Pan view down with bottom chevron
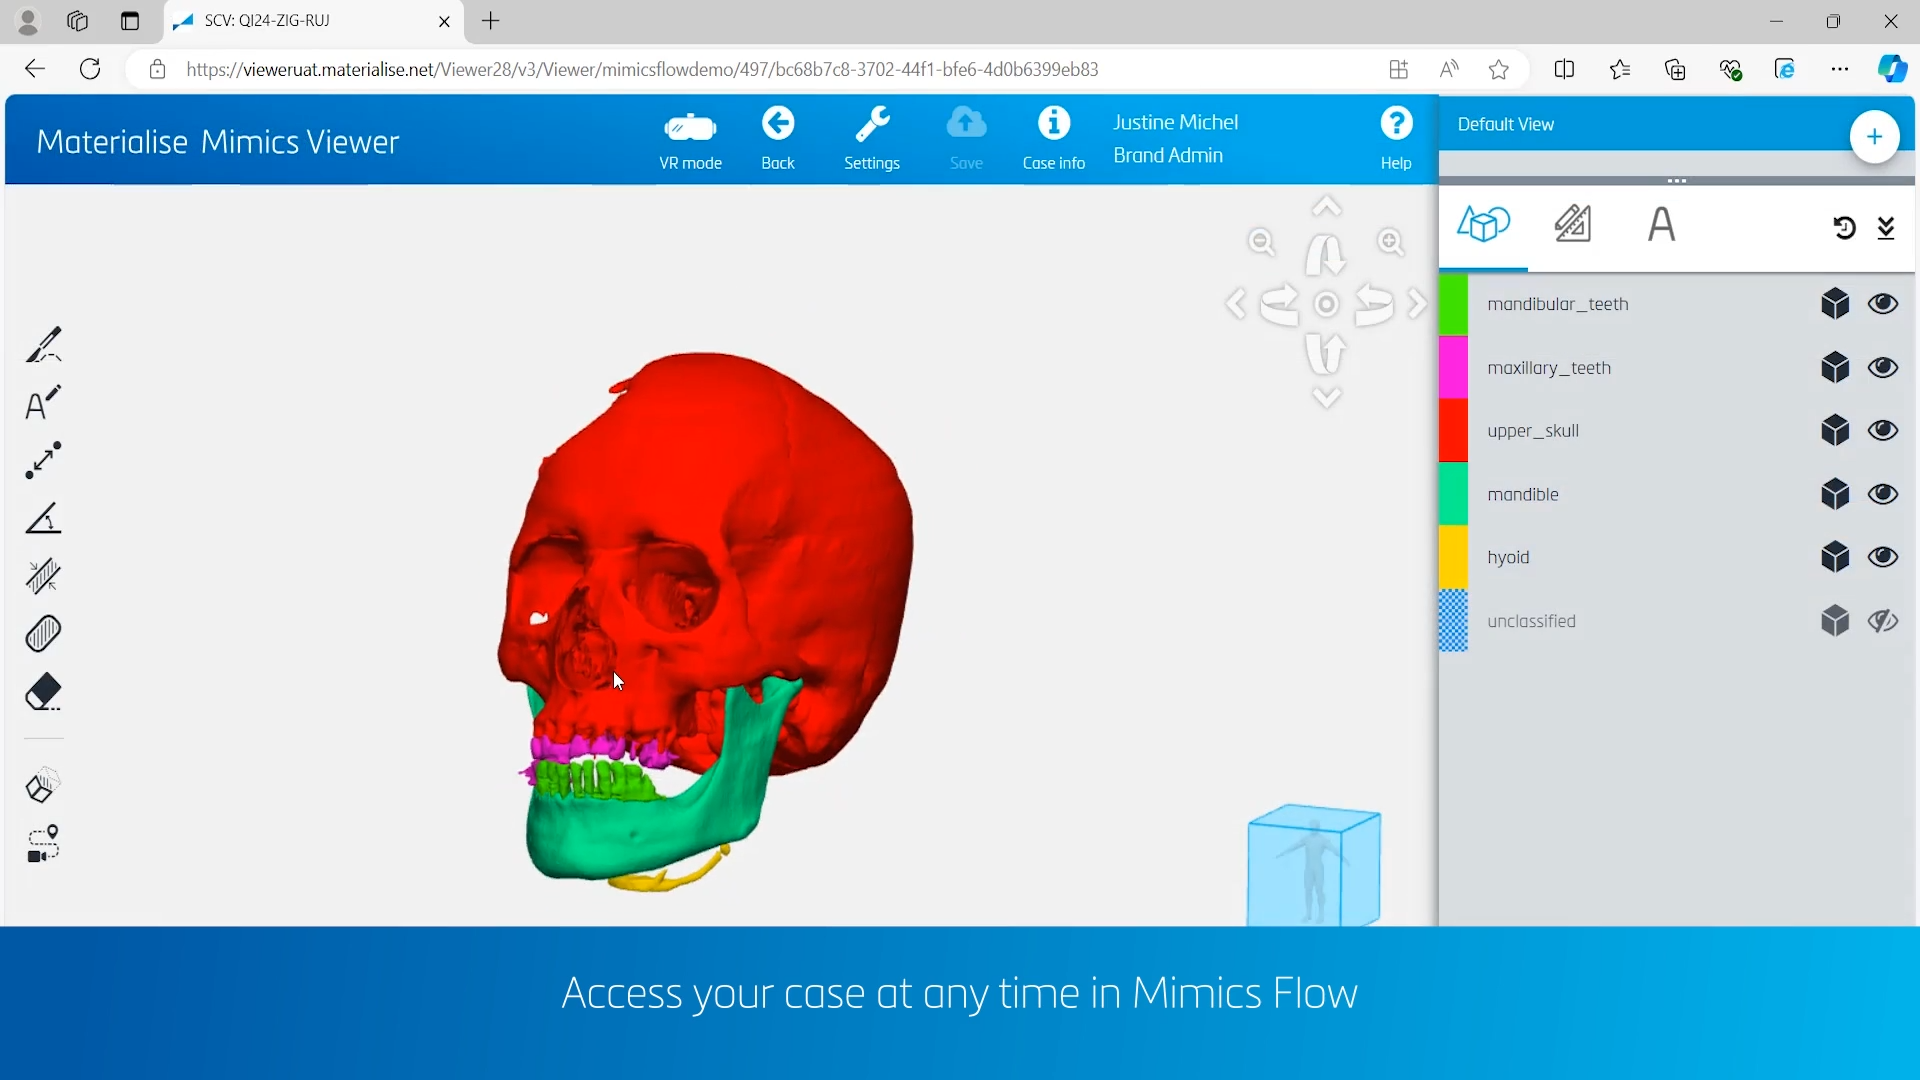This screenshot has height=1080, width=1920. pyautogui.click(x=1327, y=398)
